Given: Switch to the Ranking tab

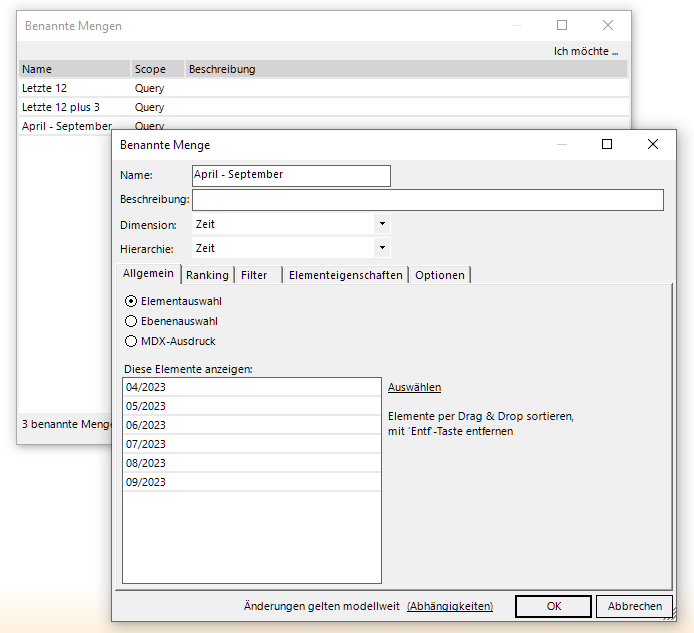Looking at the screenshot, I should tap(207, 275).
